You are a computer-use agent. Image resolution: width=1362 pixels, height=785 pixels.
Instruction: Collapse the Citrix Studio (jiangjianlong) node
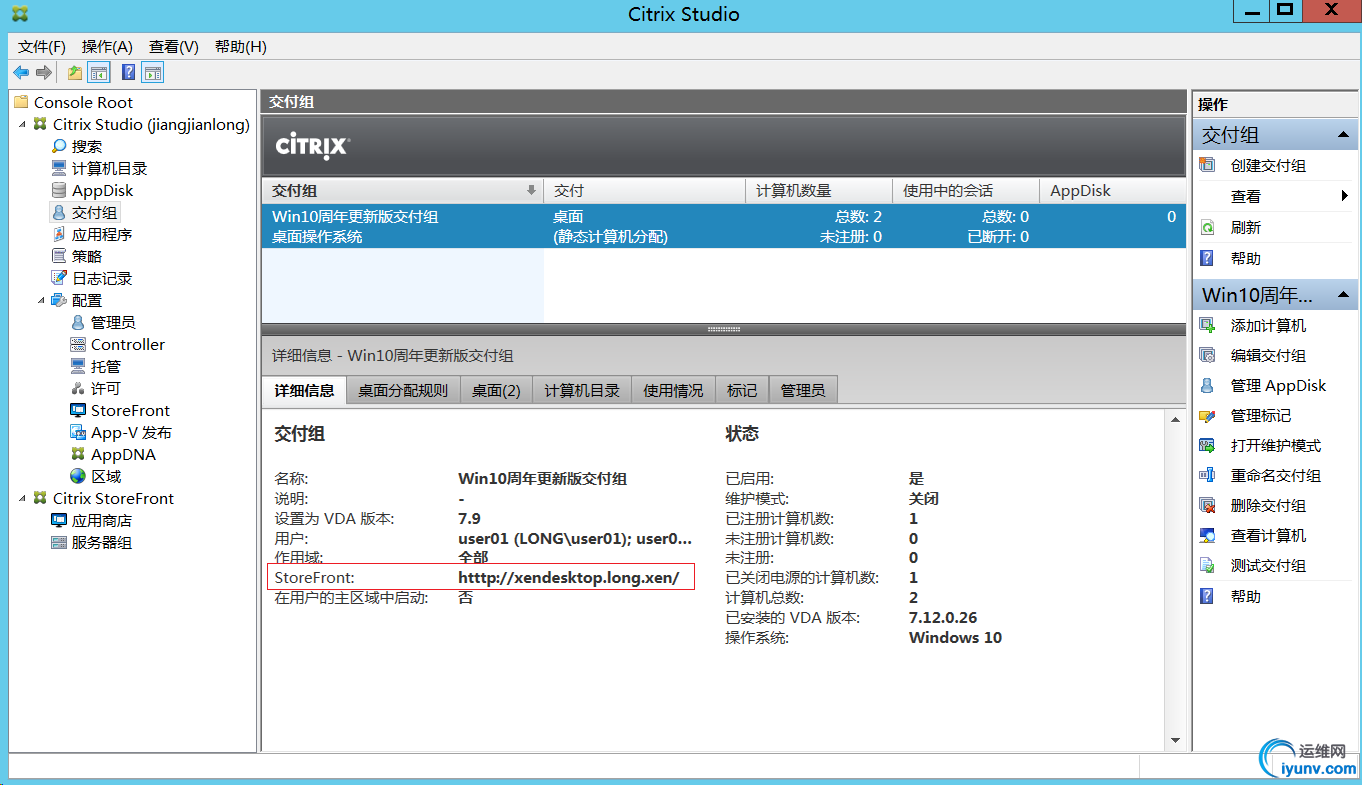click(x=22, y=125)
